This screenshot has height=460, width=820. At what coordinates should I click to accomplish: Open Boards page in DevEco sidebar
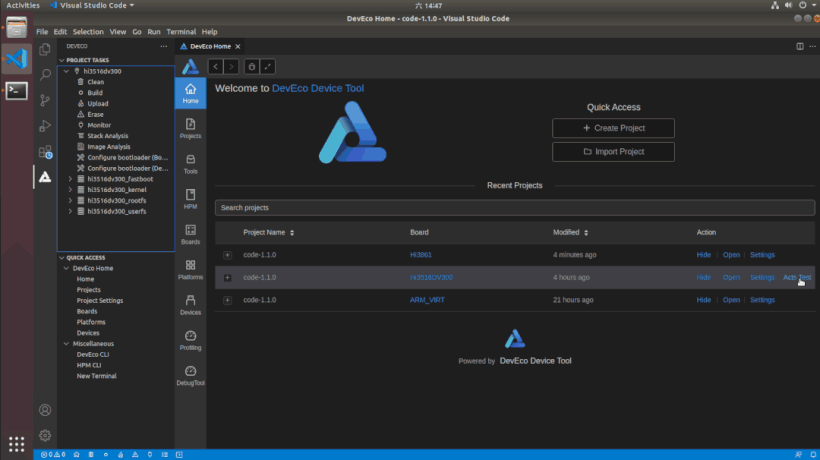190,235
